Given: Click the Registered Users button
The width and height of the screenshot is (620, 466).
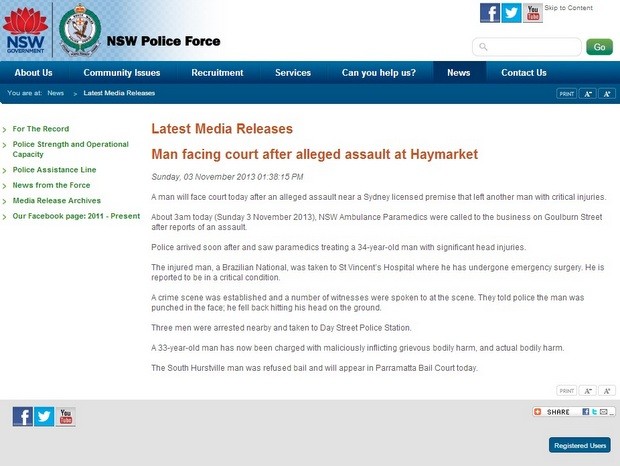Looking at the screenshot, I should 579,445.
